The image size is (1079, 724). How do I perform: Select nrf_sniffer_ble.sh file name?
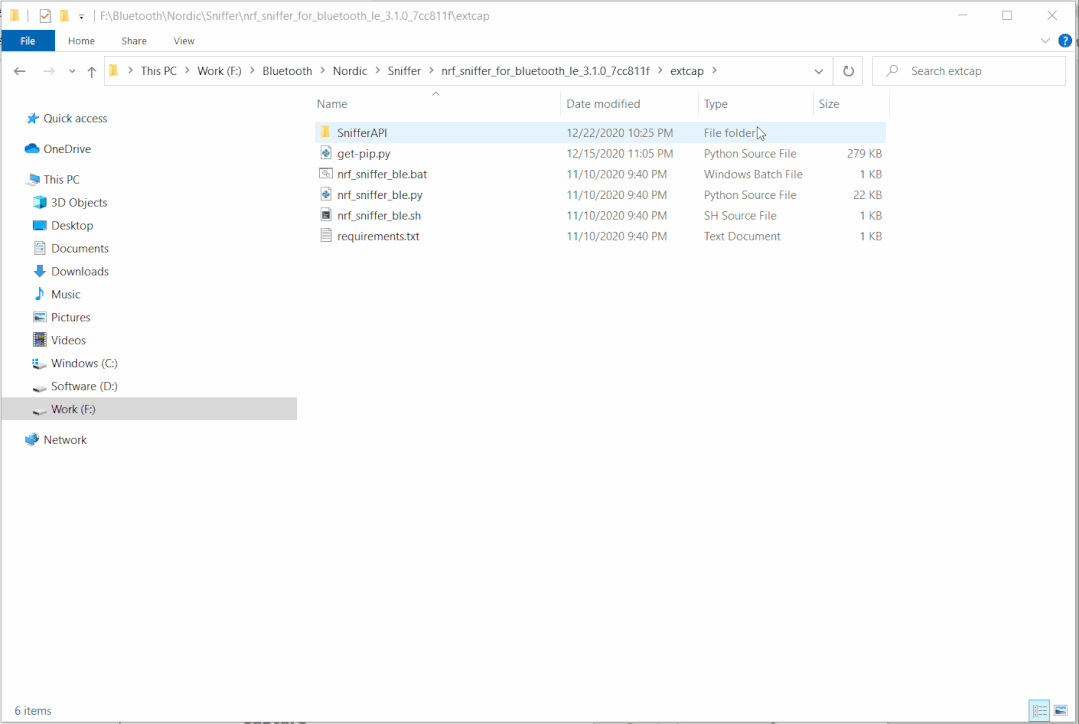pos(379,215)
